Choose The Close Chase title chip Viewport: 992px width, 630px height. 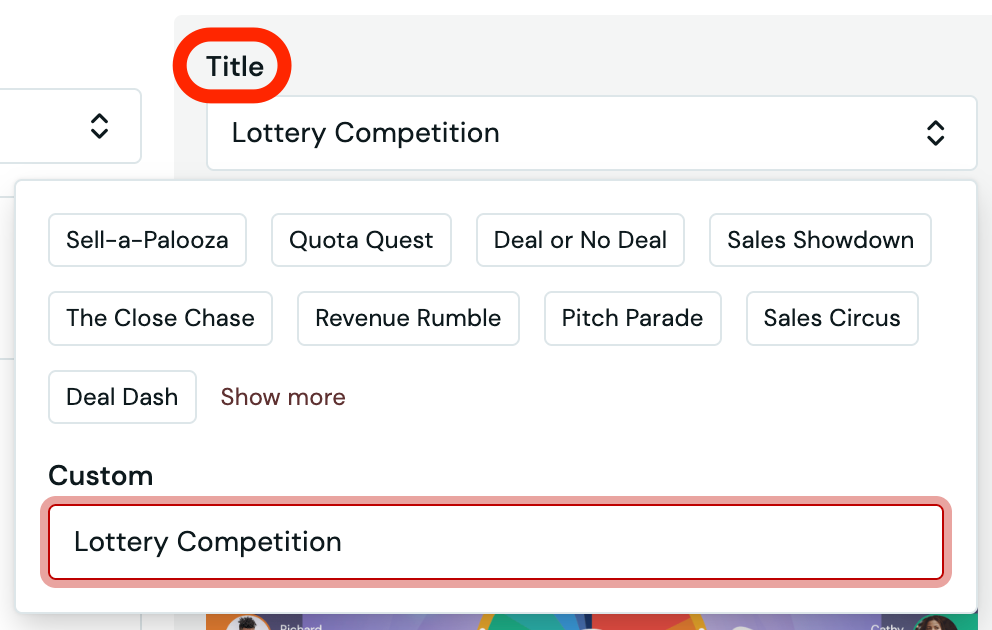tap(160, 318)
